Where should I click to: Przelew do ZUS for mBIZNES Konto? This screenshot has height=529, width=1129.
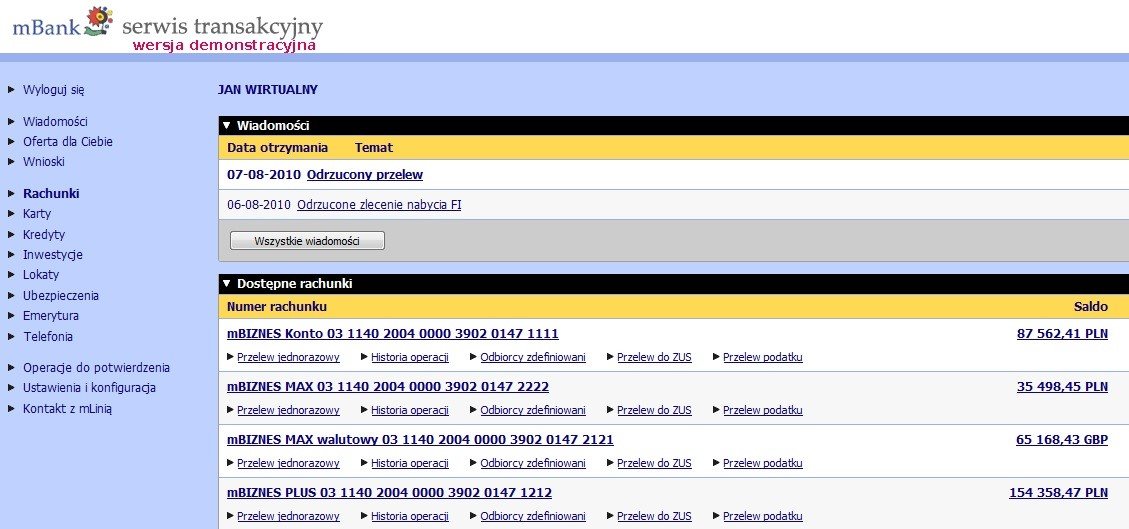pyautogui.click(x=654, y=357)
